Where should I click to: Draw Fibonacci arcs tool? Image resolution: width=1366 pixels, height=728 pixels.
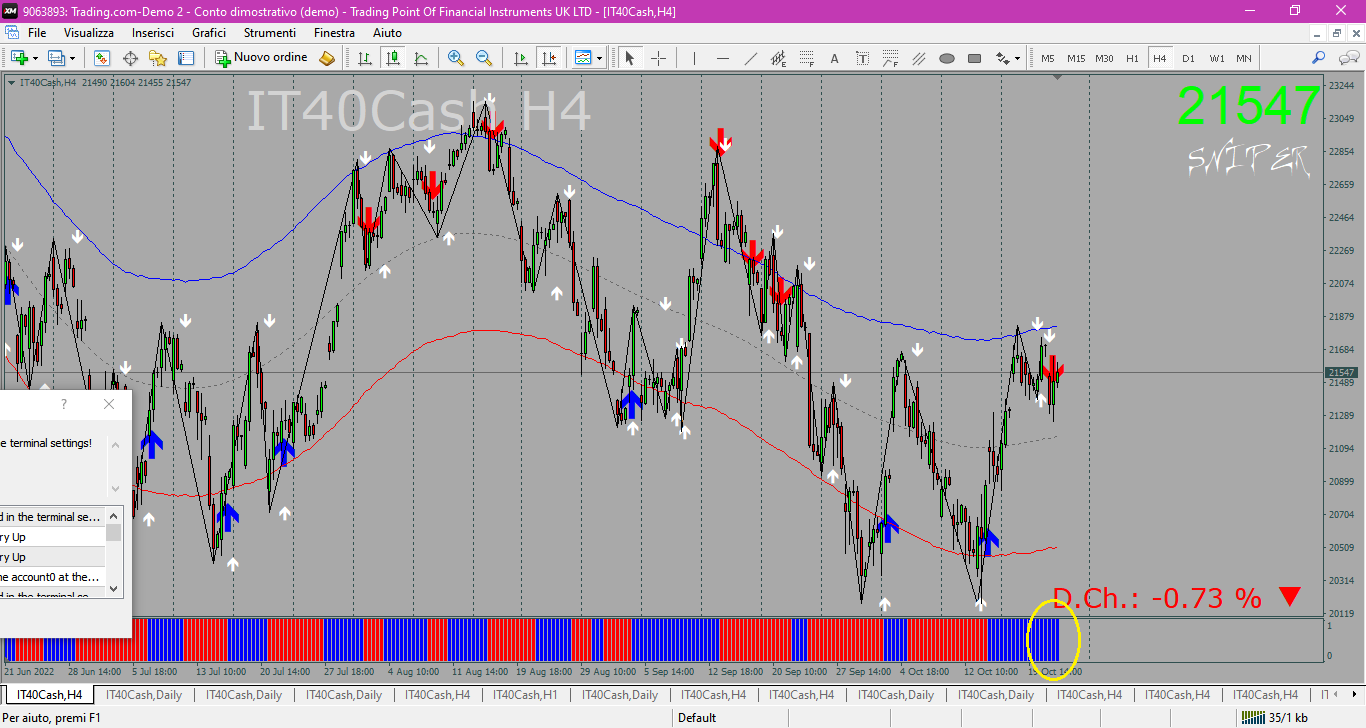click(891, 58)
